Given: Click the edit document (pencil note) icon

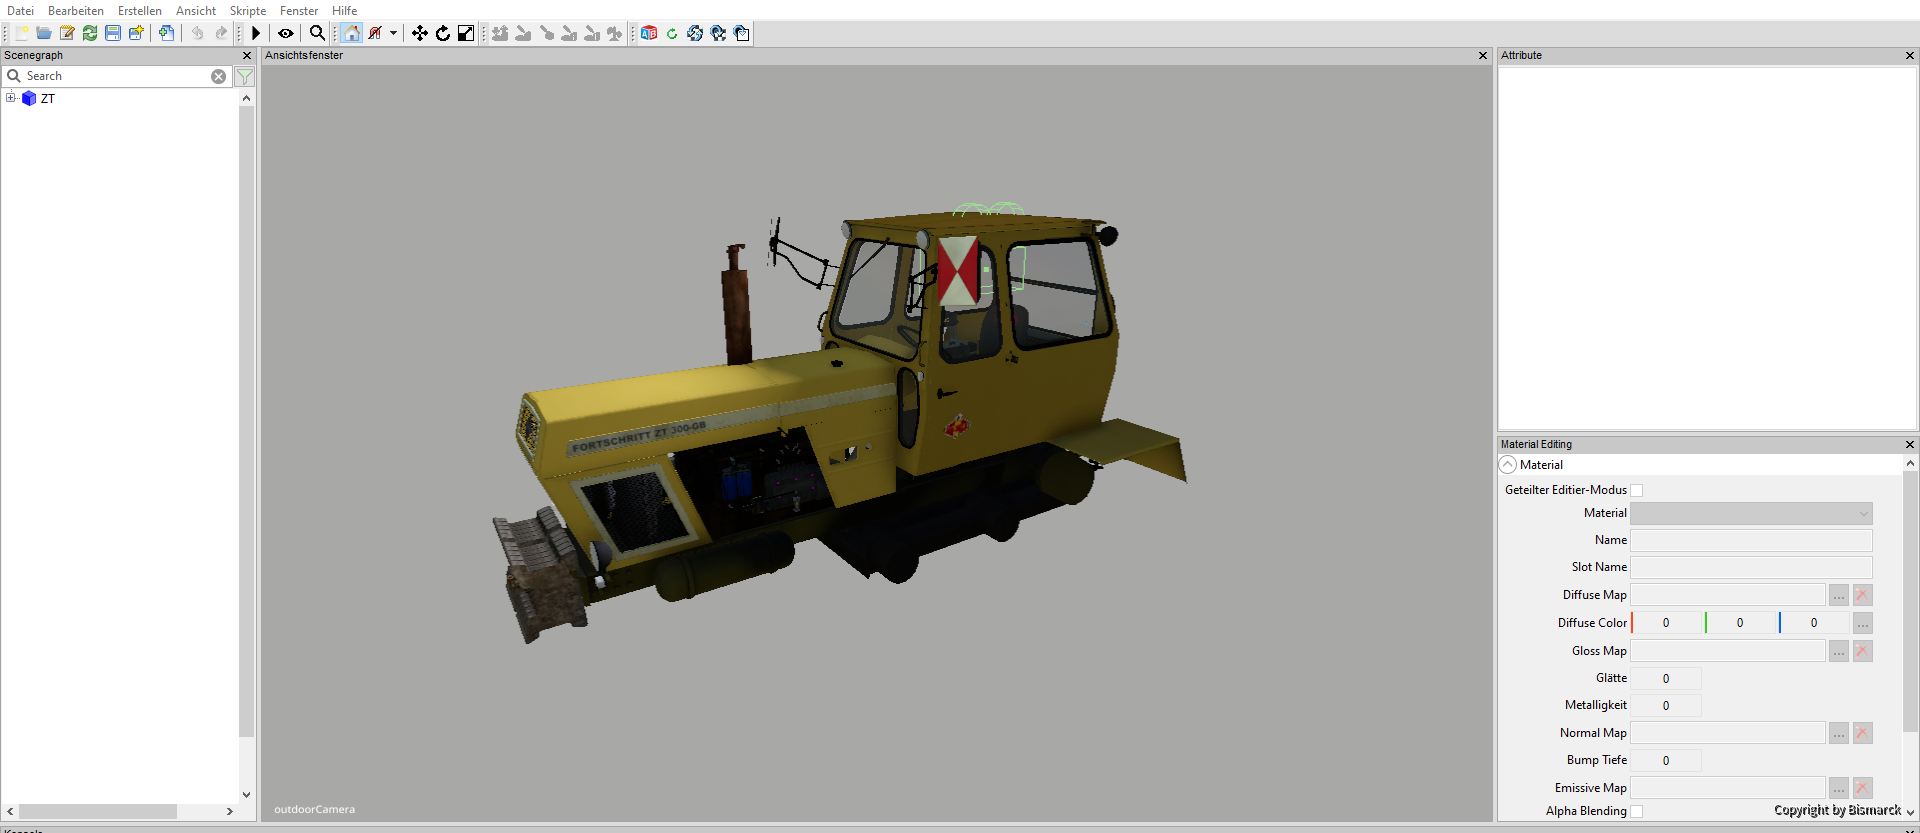Looking at the screenshot, I should (x=67, y=33).
